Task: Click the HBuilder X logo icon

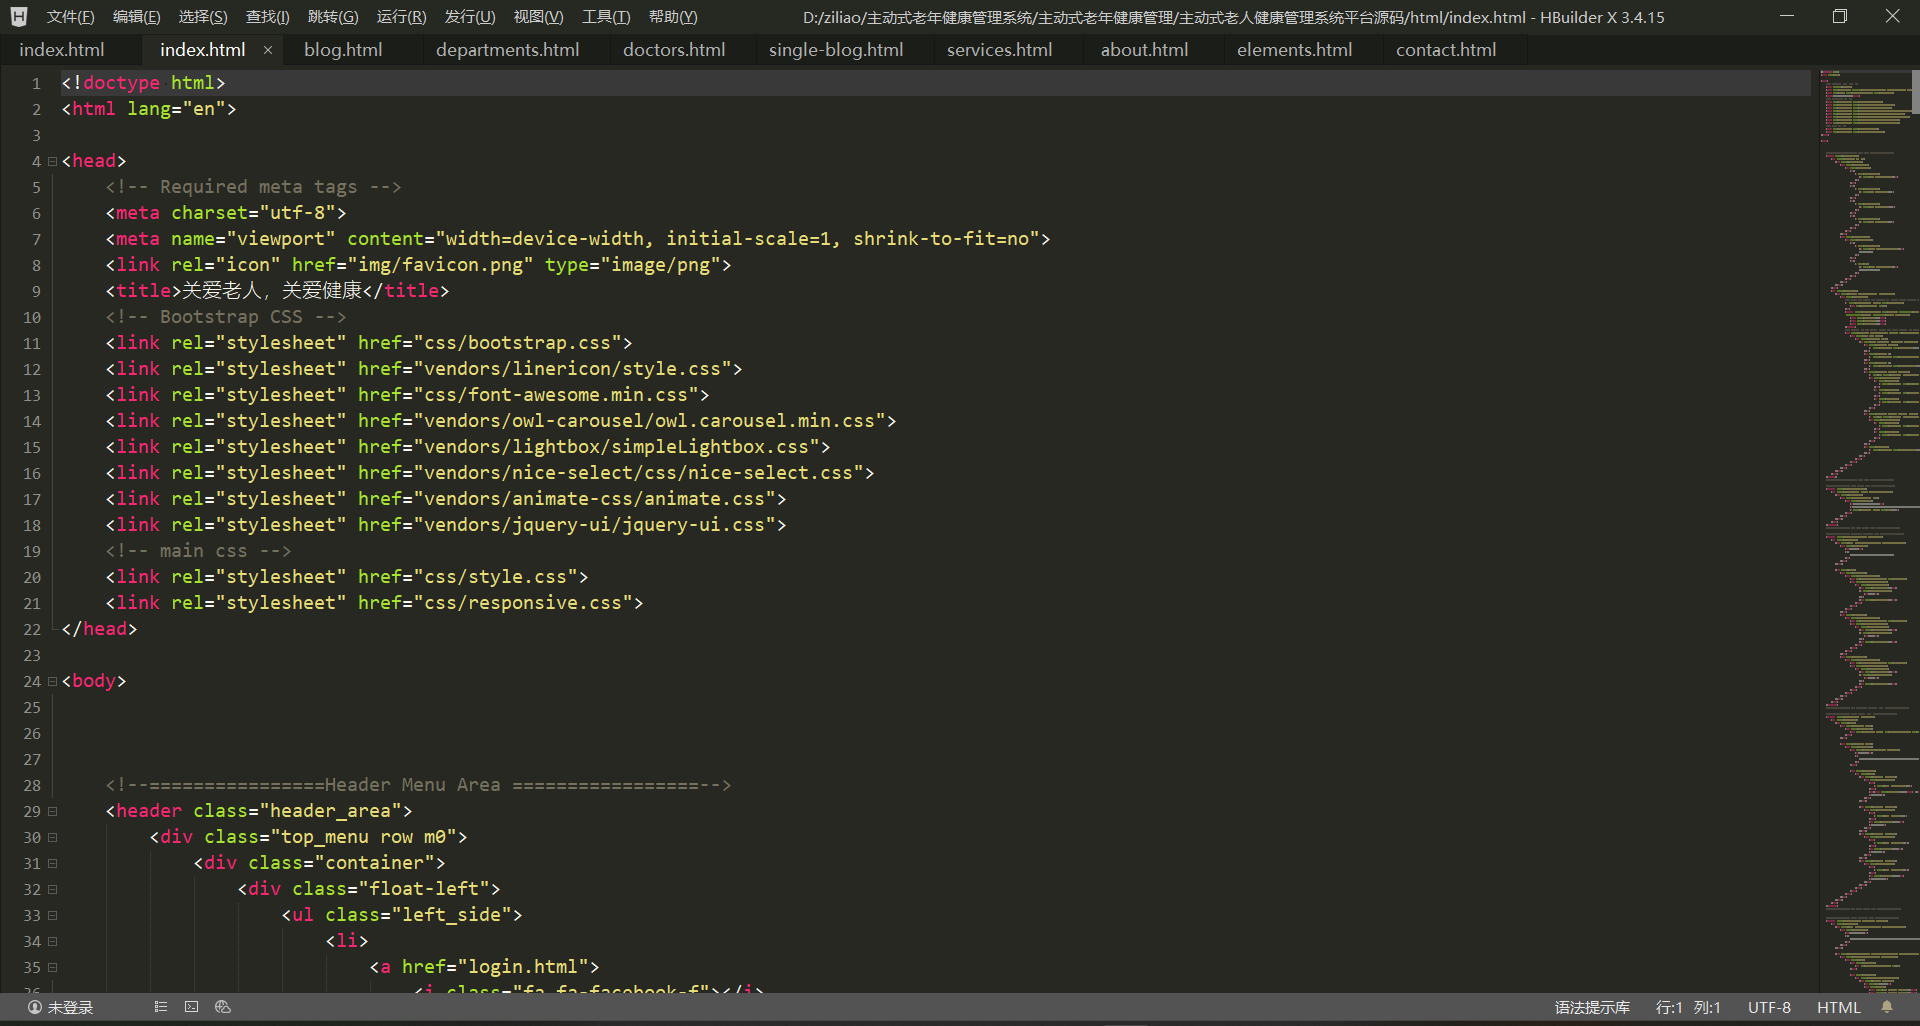Action: point(19,17)
